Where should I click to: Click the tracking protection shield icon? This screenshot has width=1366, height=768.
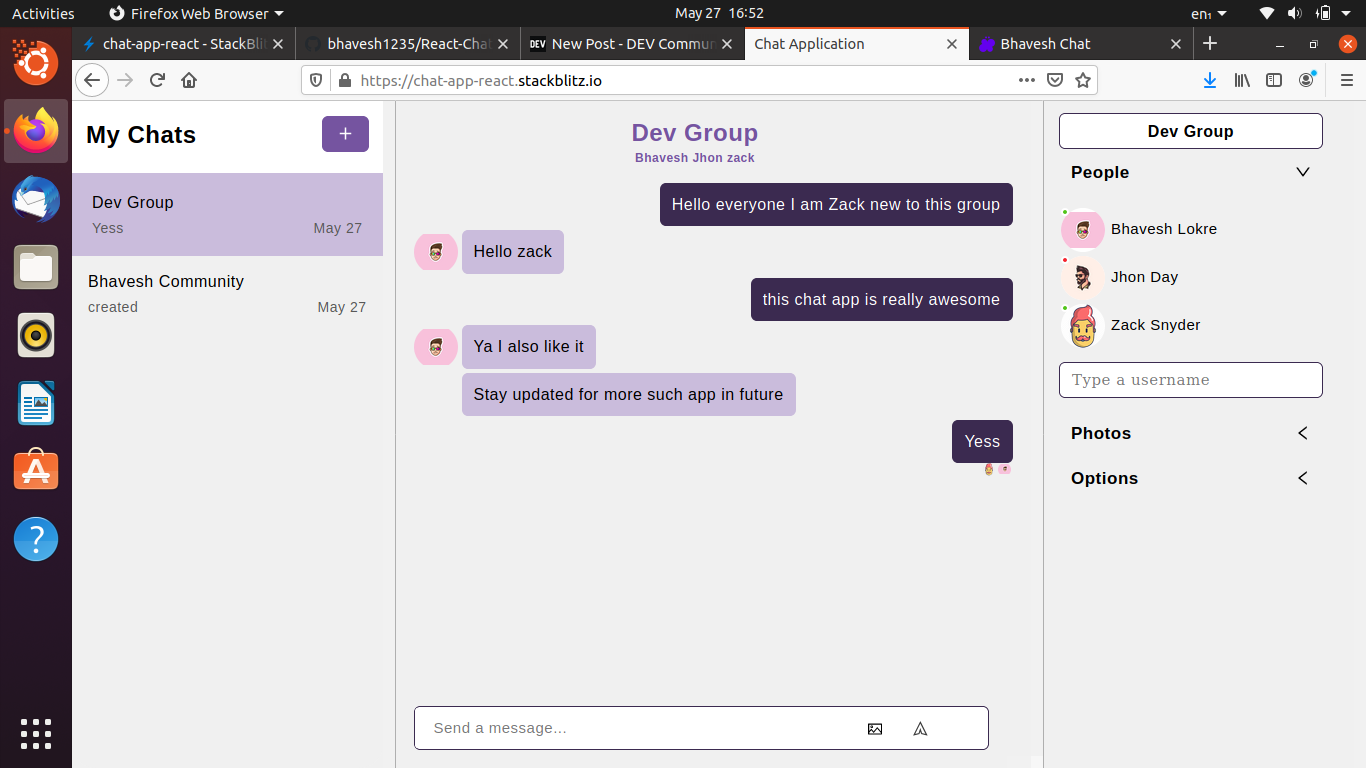[x=316, y=80]
